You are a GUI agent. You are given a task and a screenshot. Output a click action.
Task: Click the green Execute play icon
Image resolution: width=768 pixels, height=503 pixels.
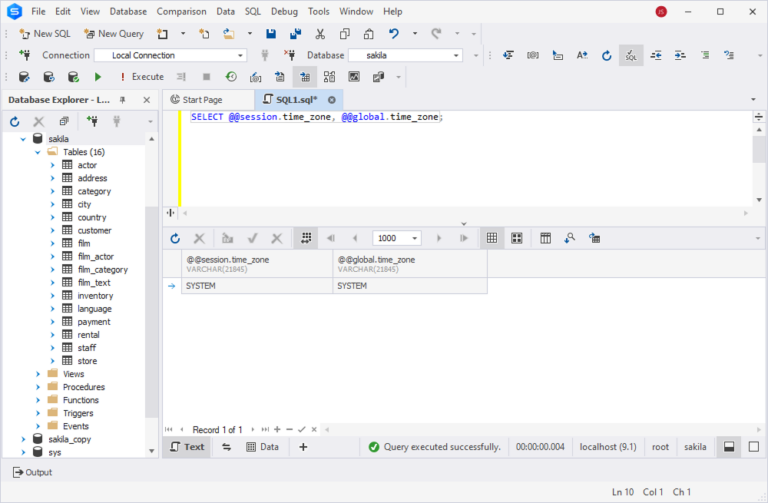click(x=98, y=76)
